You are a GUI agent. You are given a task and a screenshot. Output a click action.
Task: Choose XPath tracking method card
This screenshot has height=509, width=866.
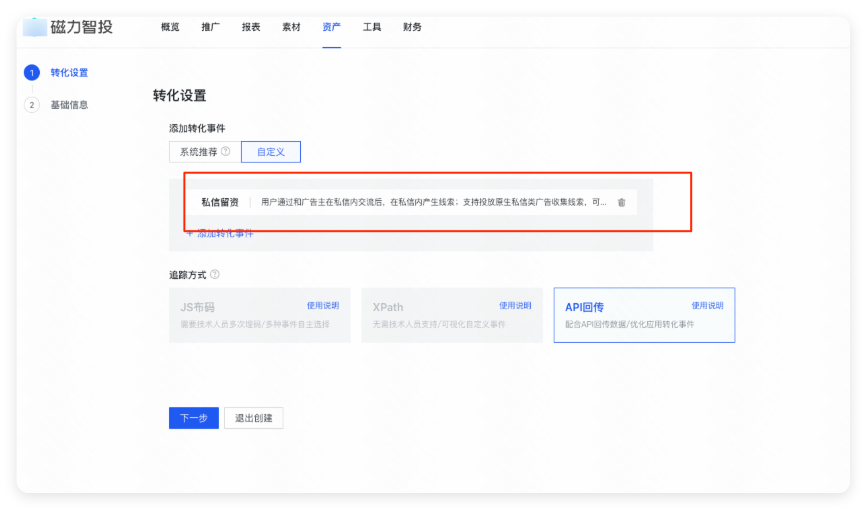[x=452, y=315]
